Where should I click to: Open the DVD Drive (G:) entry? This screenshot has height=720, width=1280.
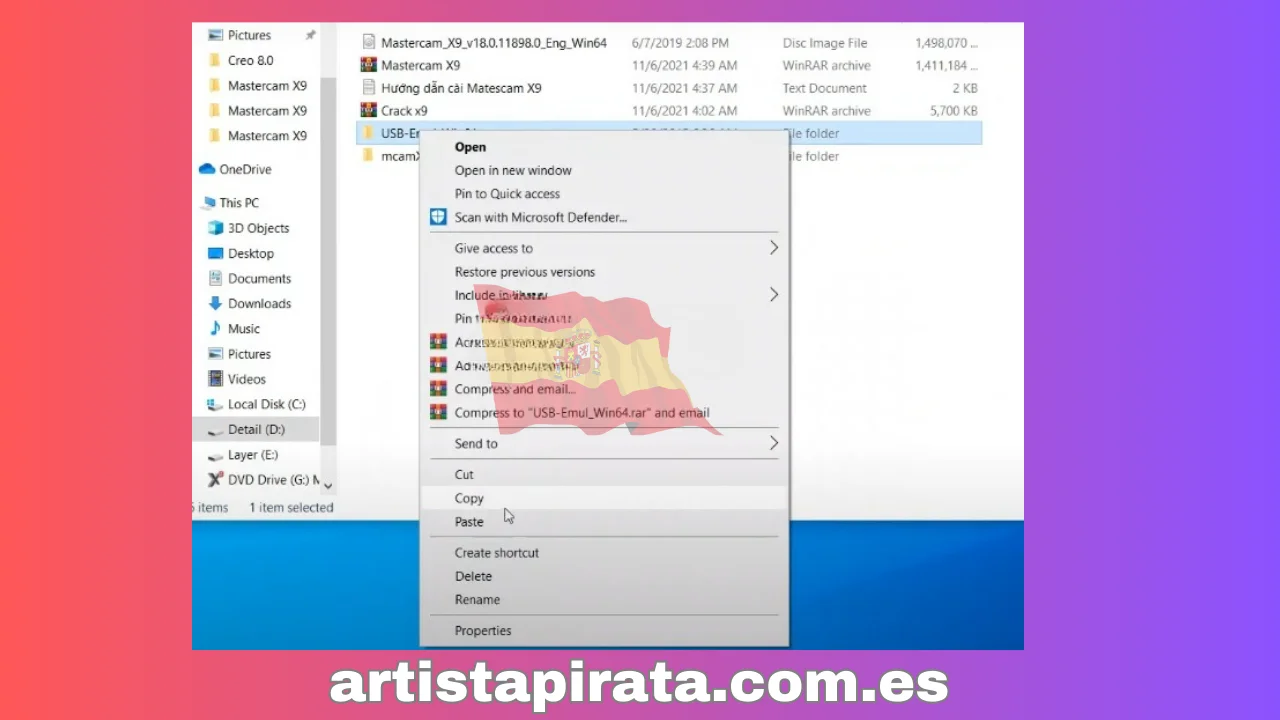point(263,479)
